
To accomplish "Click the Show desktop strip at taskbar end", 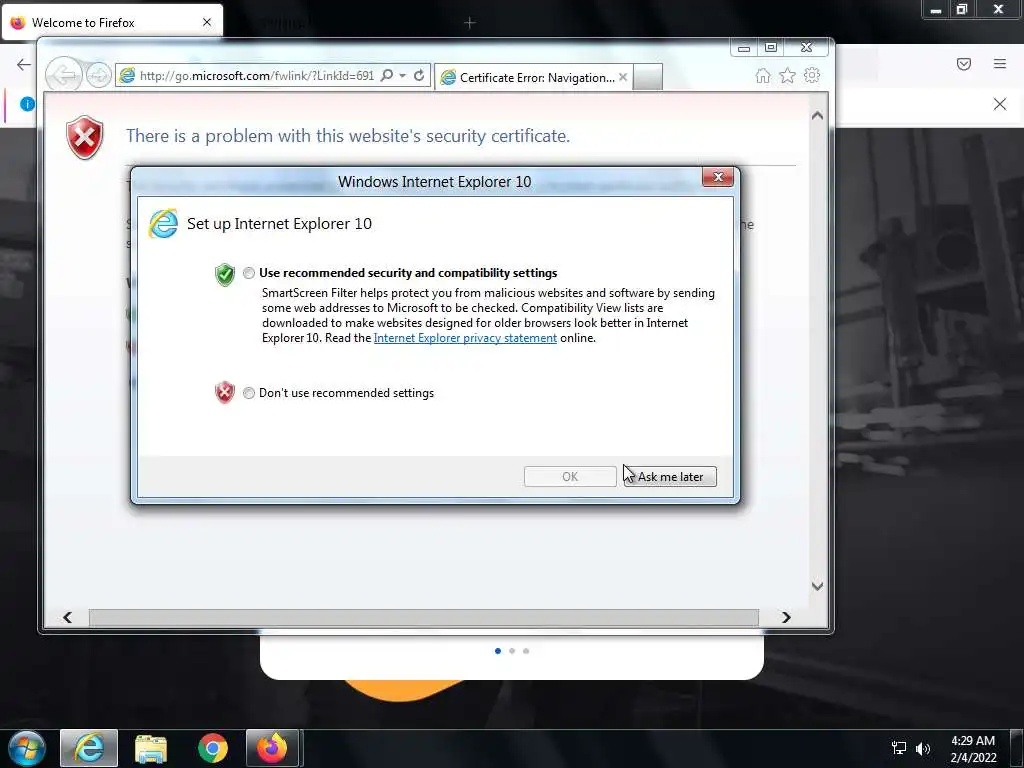I will 1017,749.
